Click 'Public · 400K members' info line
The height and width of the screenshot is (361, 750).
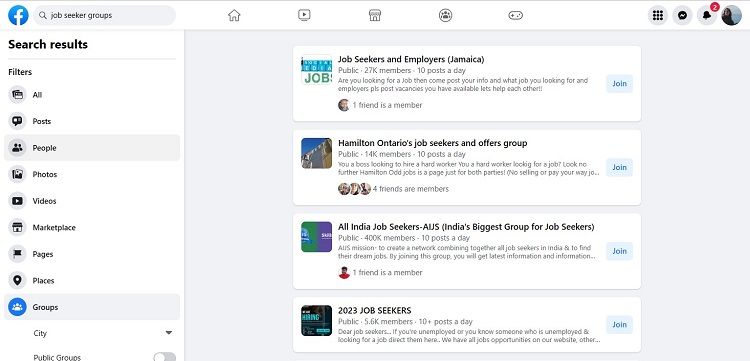[404, 238]
